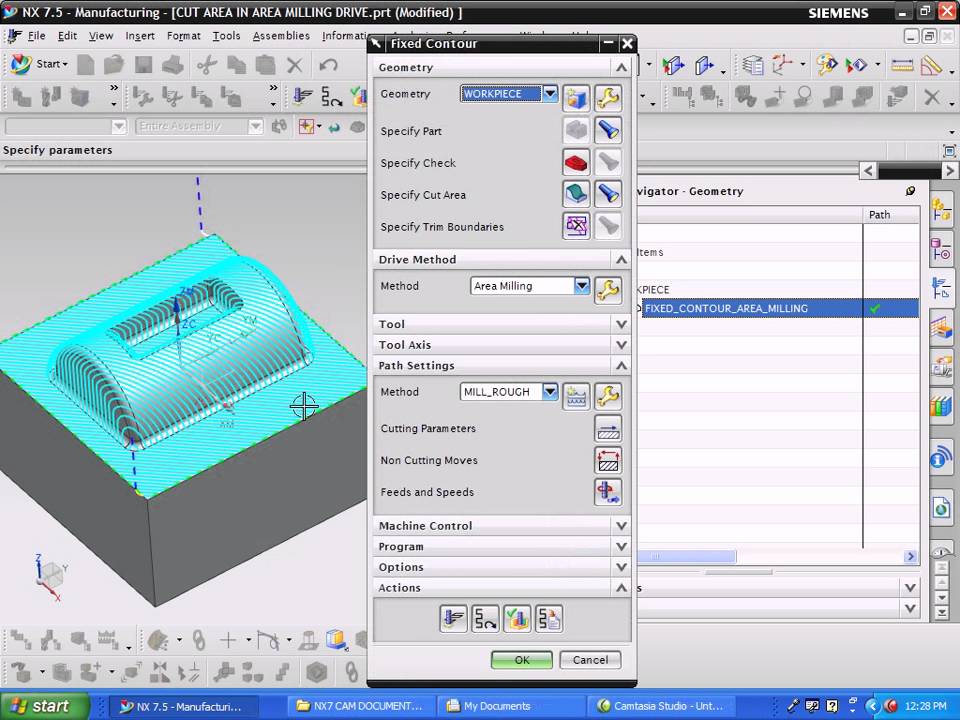
Task: Open the Non Cutting Moves icon
Action: (x=608, y=460)
